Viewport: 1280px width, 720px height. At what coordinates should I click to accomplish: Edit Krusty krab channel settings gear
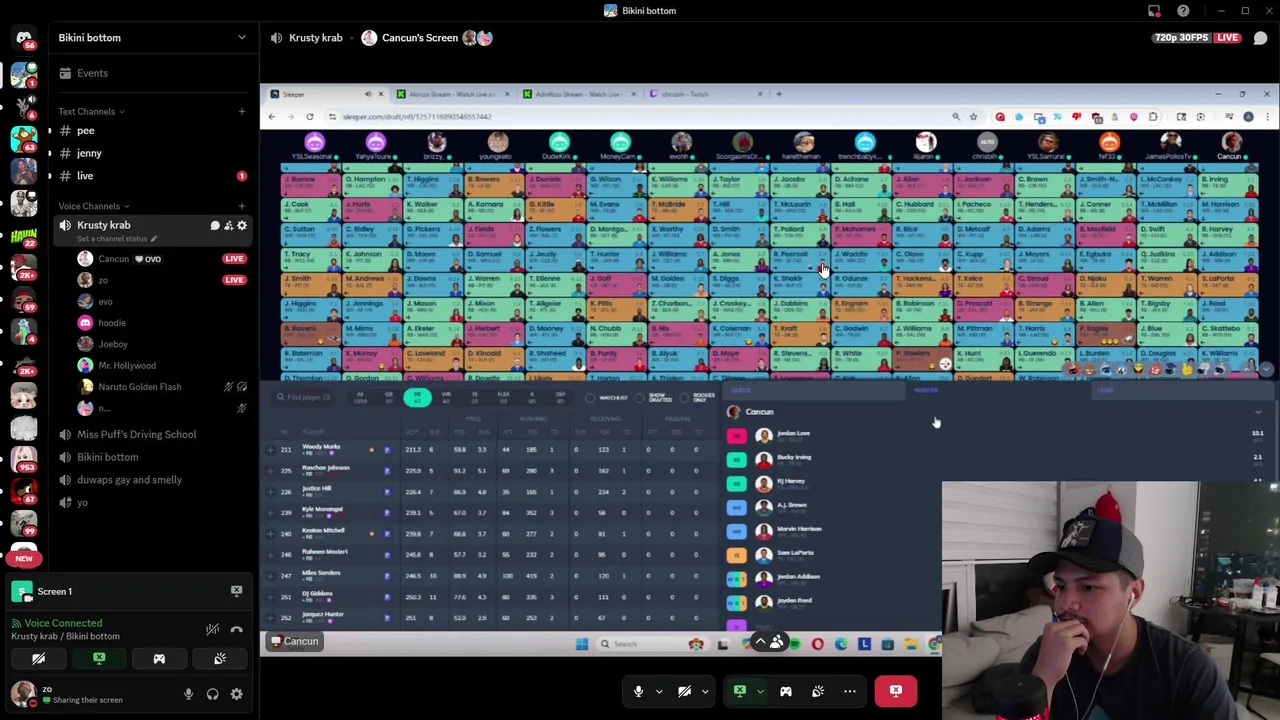pyautogui.click(x=241, y=226)
